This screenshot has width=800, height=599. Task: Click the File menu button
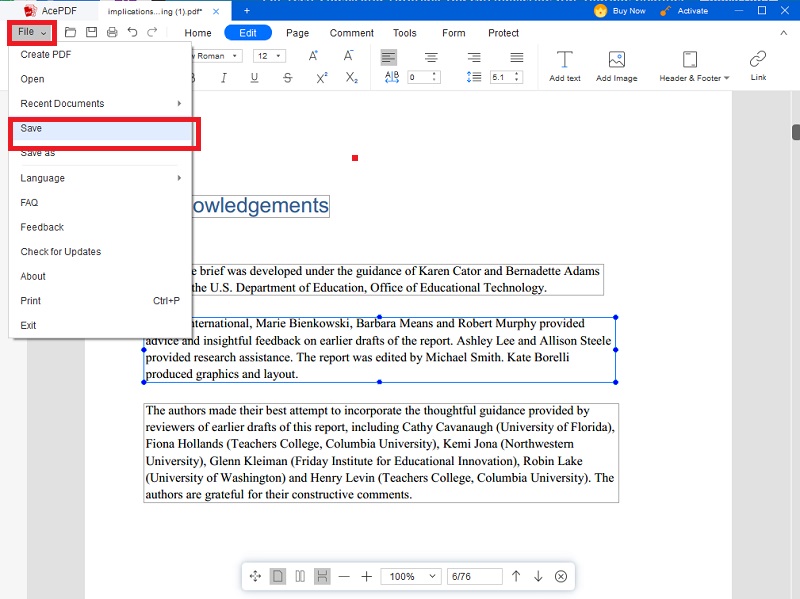pos(32,32)
